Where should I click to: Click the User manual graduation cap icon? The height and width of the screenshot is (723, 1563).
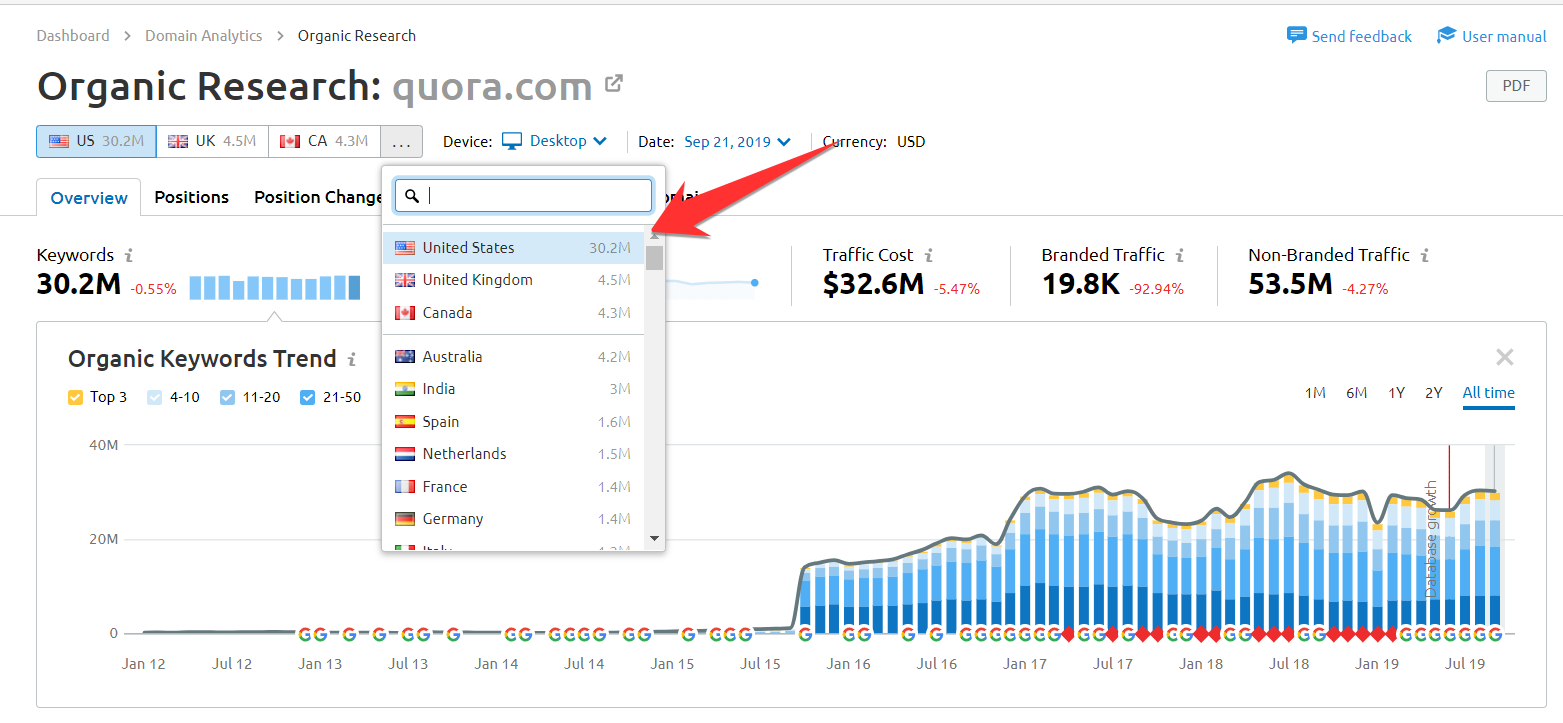(1446, 36)
